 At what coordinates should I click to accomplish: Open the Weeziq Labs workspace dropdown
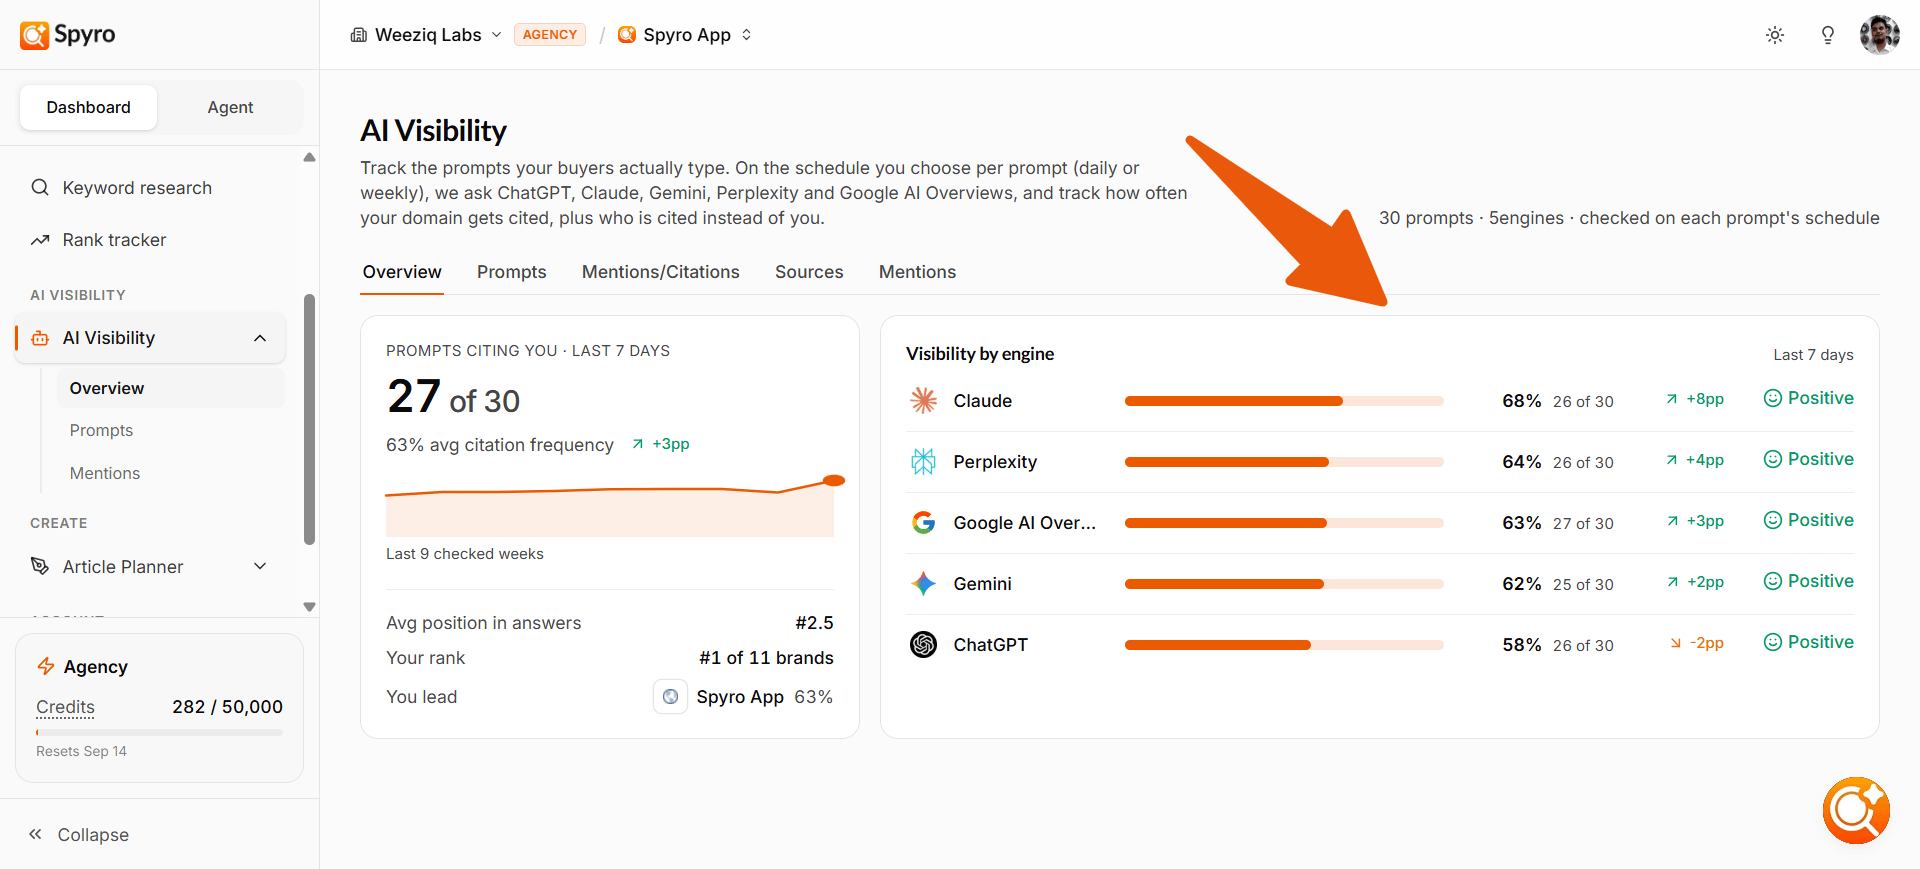click(427, 35)
